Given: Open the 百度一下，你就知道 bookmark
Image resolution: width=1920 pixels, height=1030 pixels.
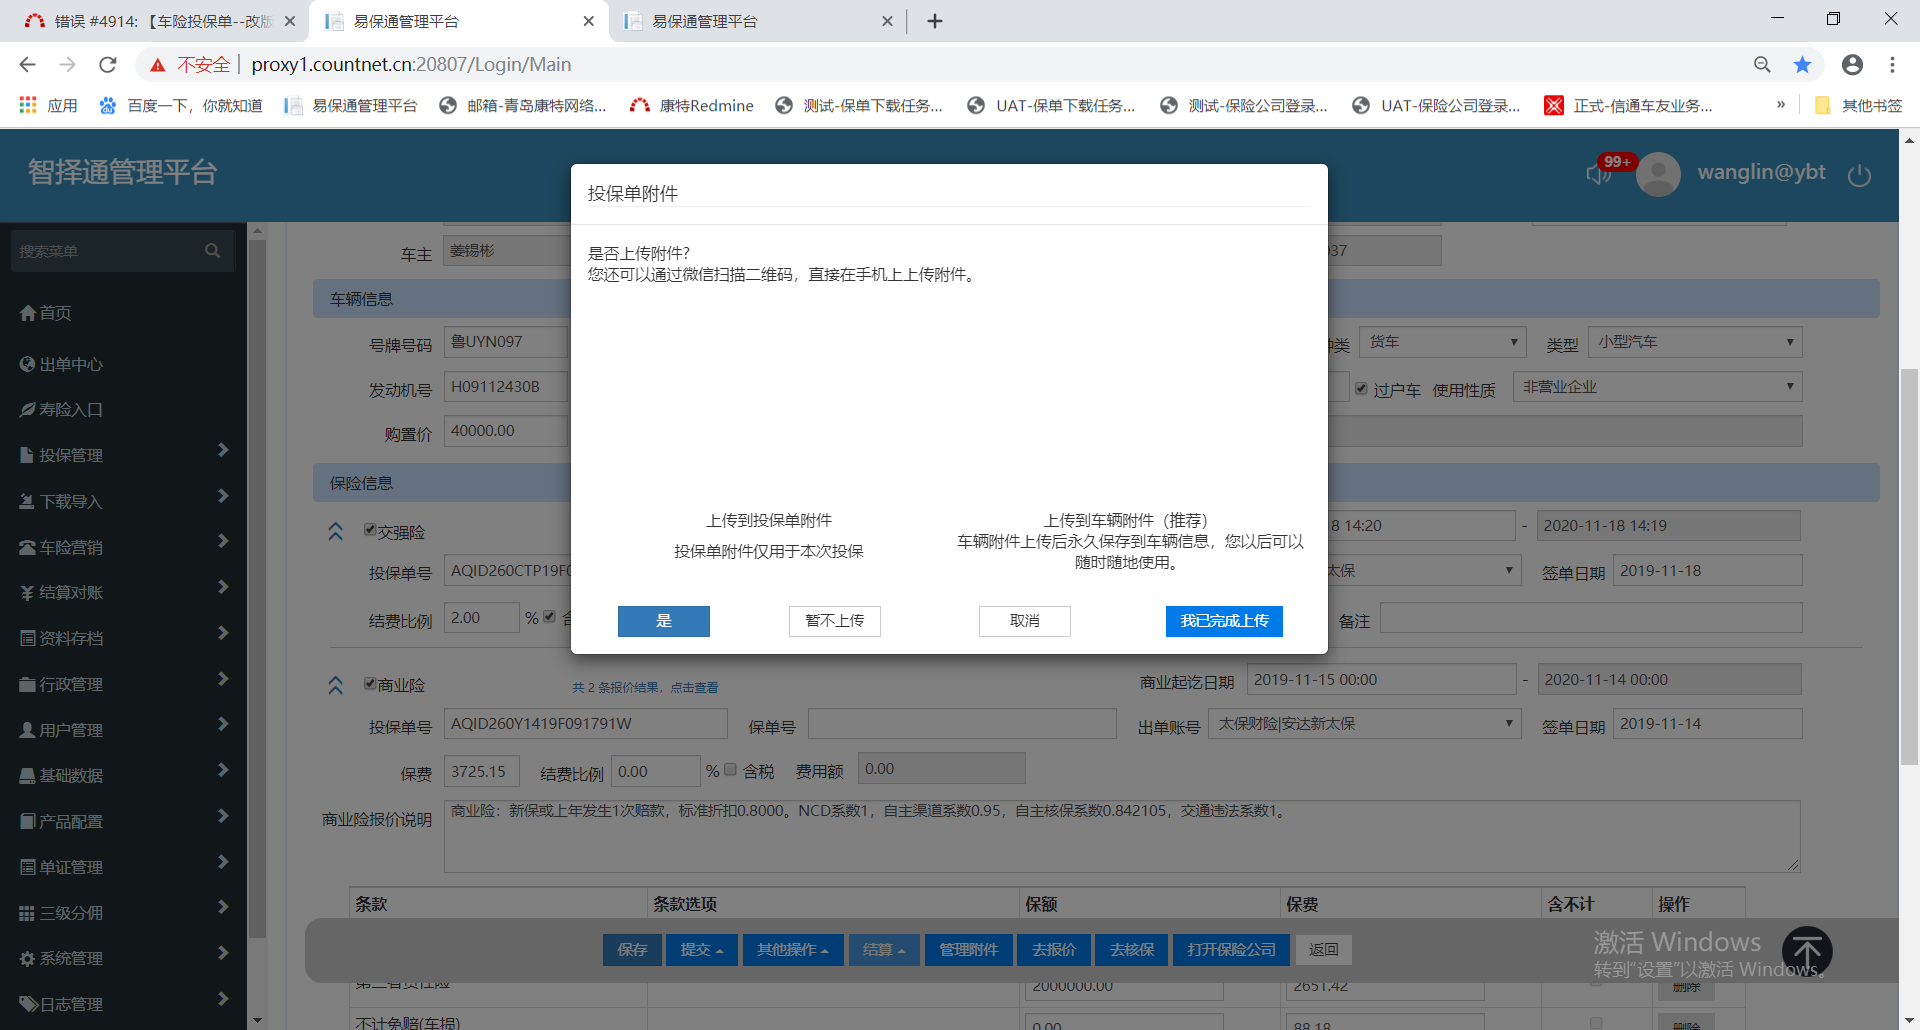Looking at the screenshot, I should point(181,105).
